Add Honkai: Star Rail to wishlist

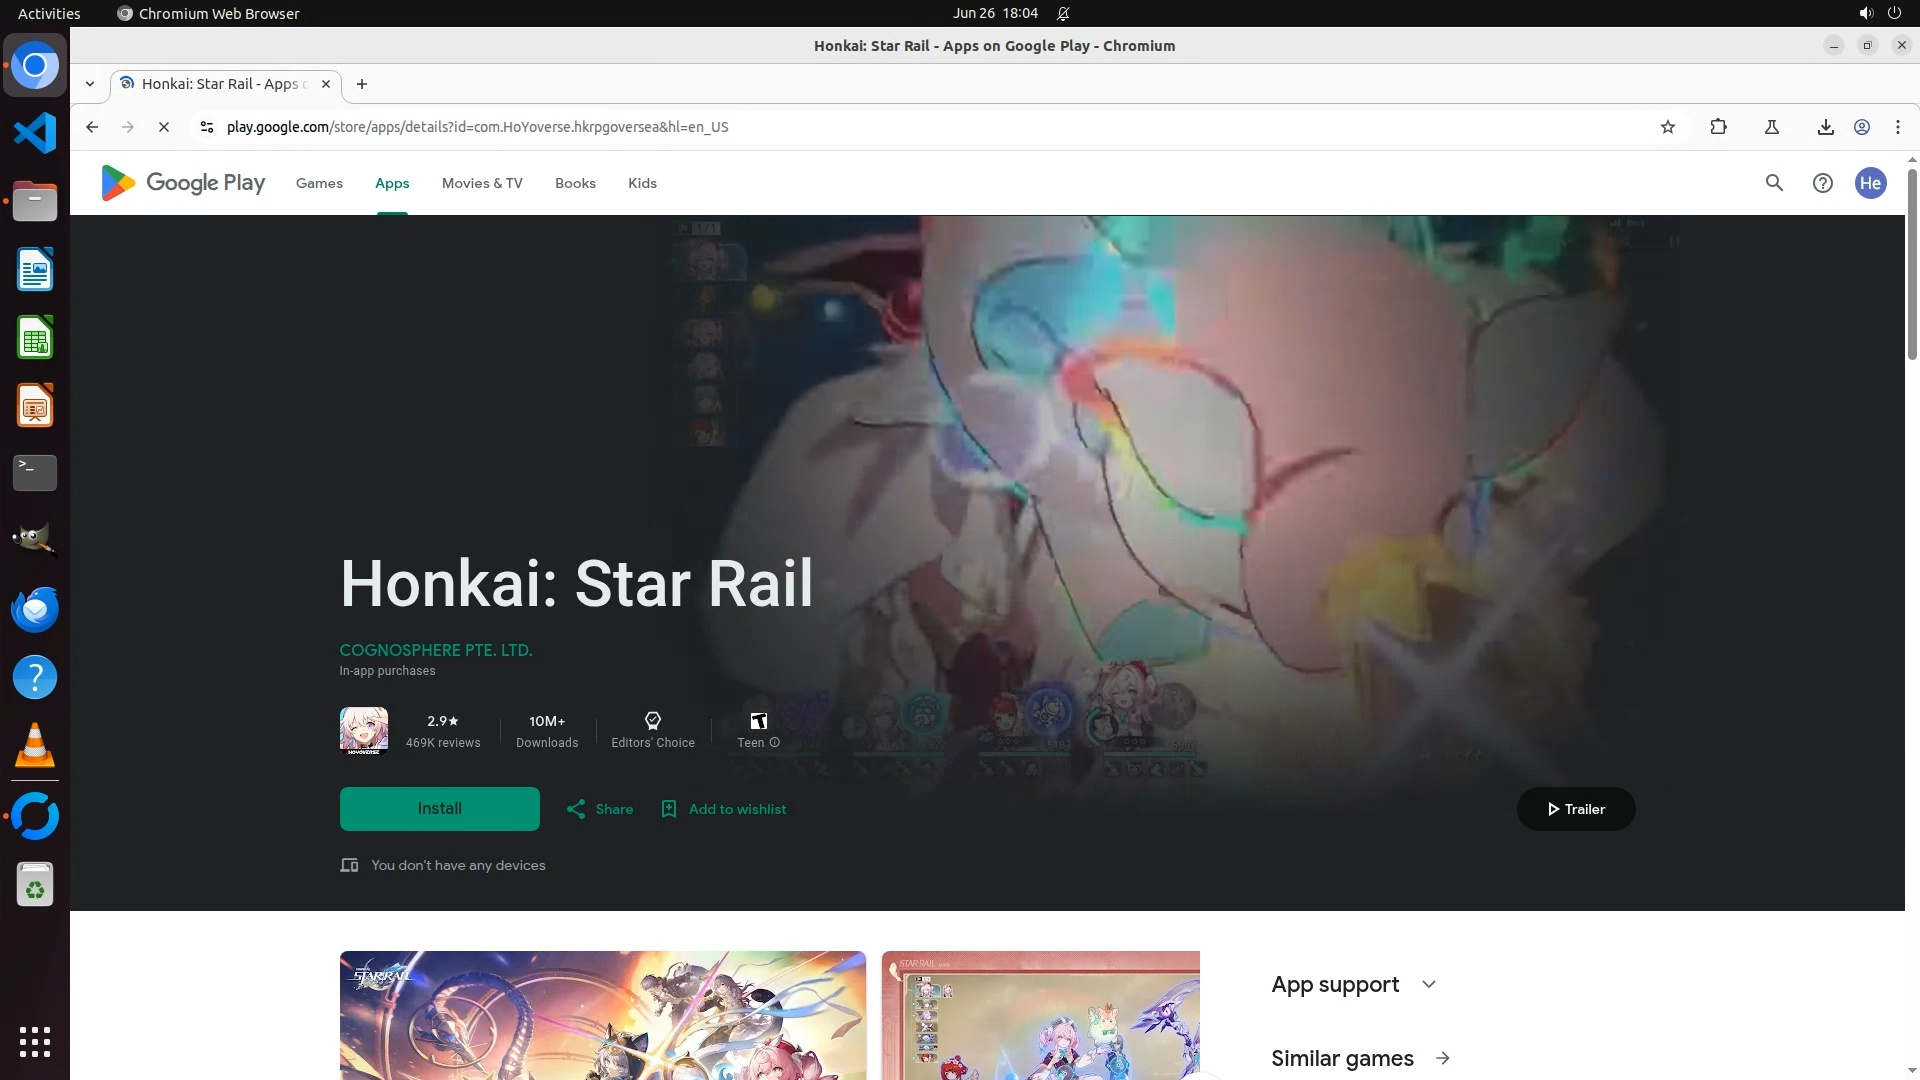tap(724, 809)
